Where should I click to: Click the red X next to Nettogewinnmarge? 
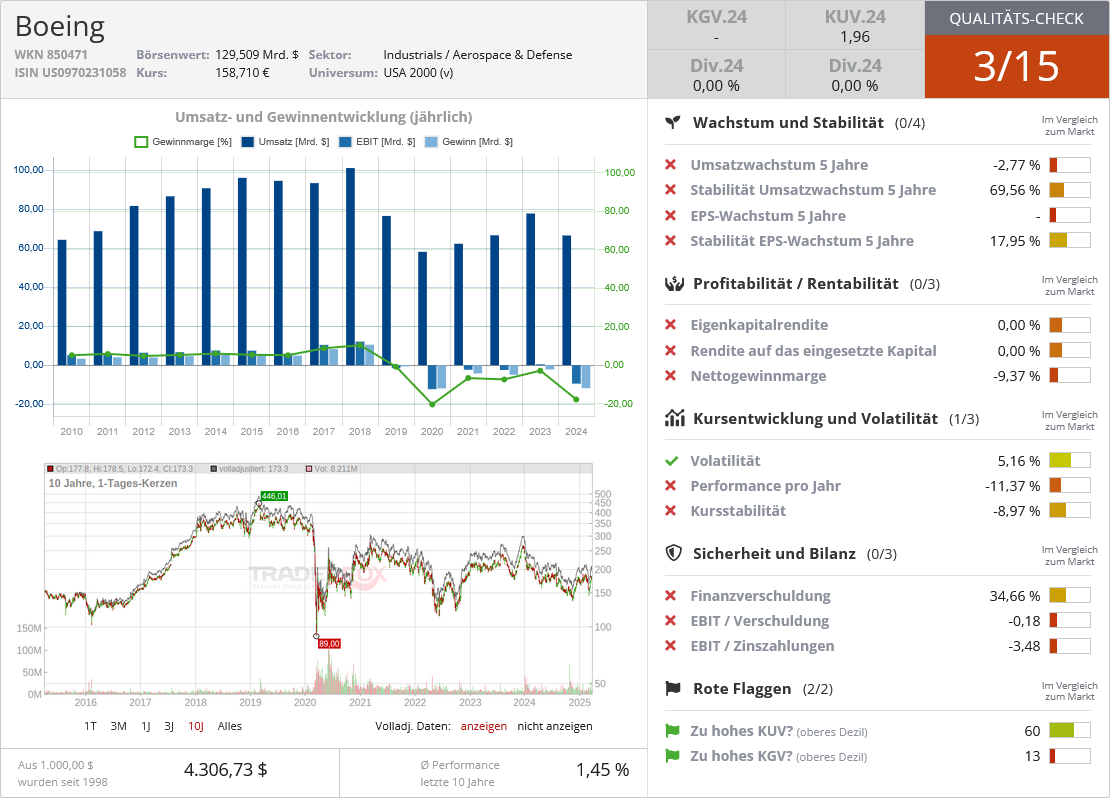tap(670, 375)
